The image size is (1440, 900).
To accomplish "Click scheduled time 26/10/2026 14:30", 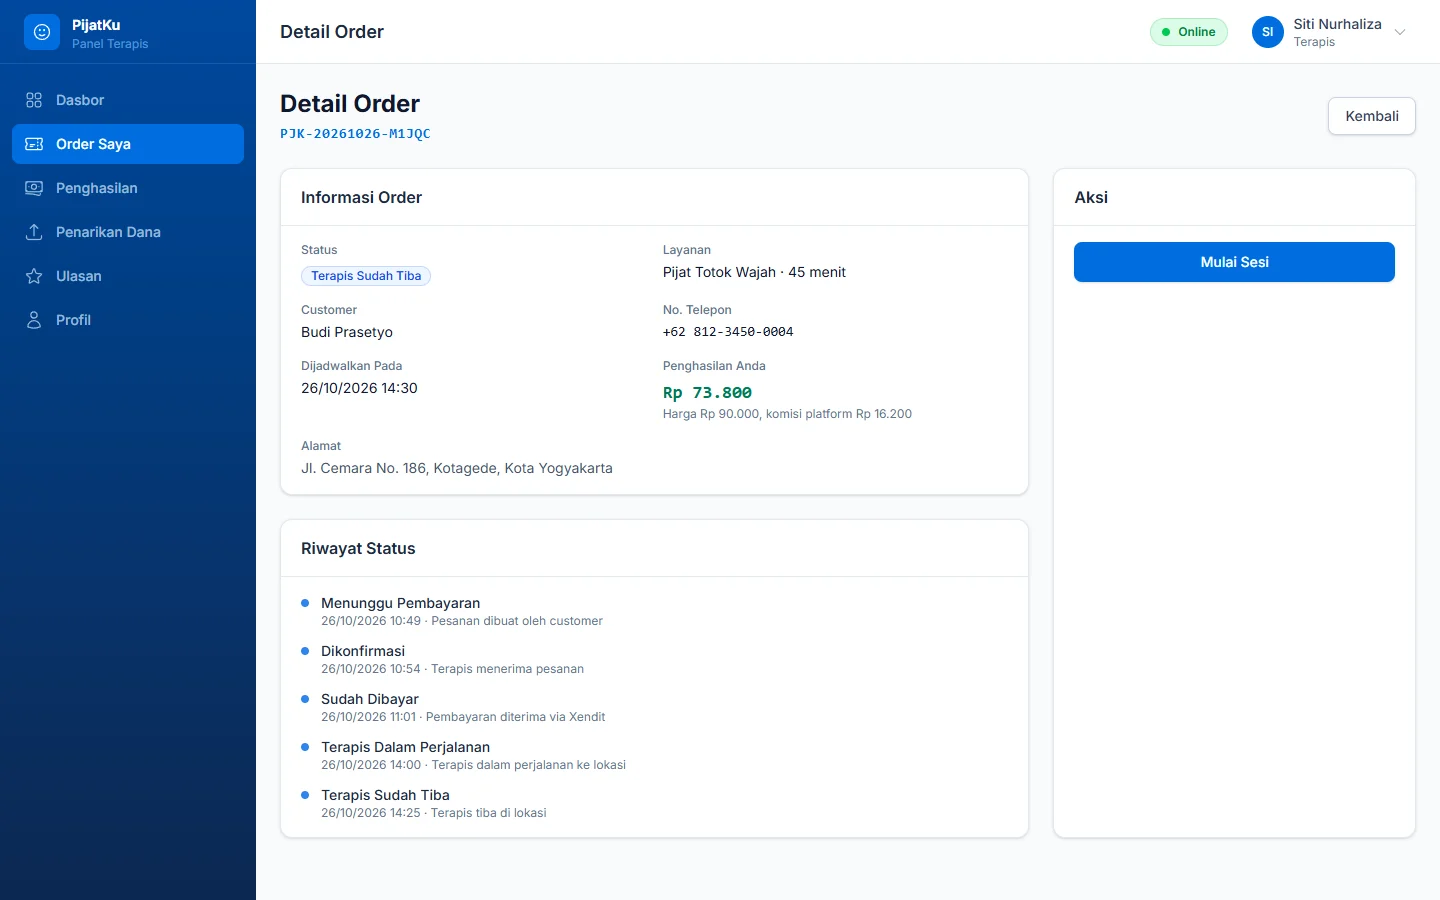I will pos(359,388).
